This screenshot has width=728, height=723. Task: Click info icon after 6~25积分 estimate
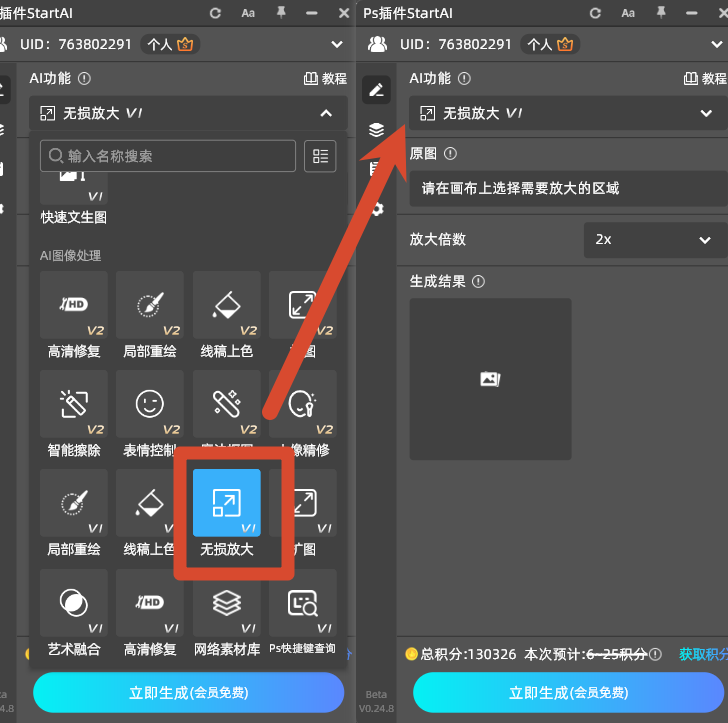point(655,654)
